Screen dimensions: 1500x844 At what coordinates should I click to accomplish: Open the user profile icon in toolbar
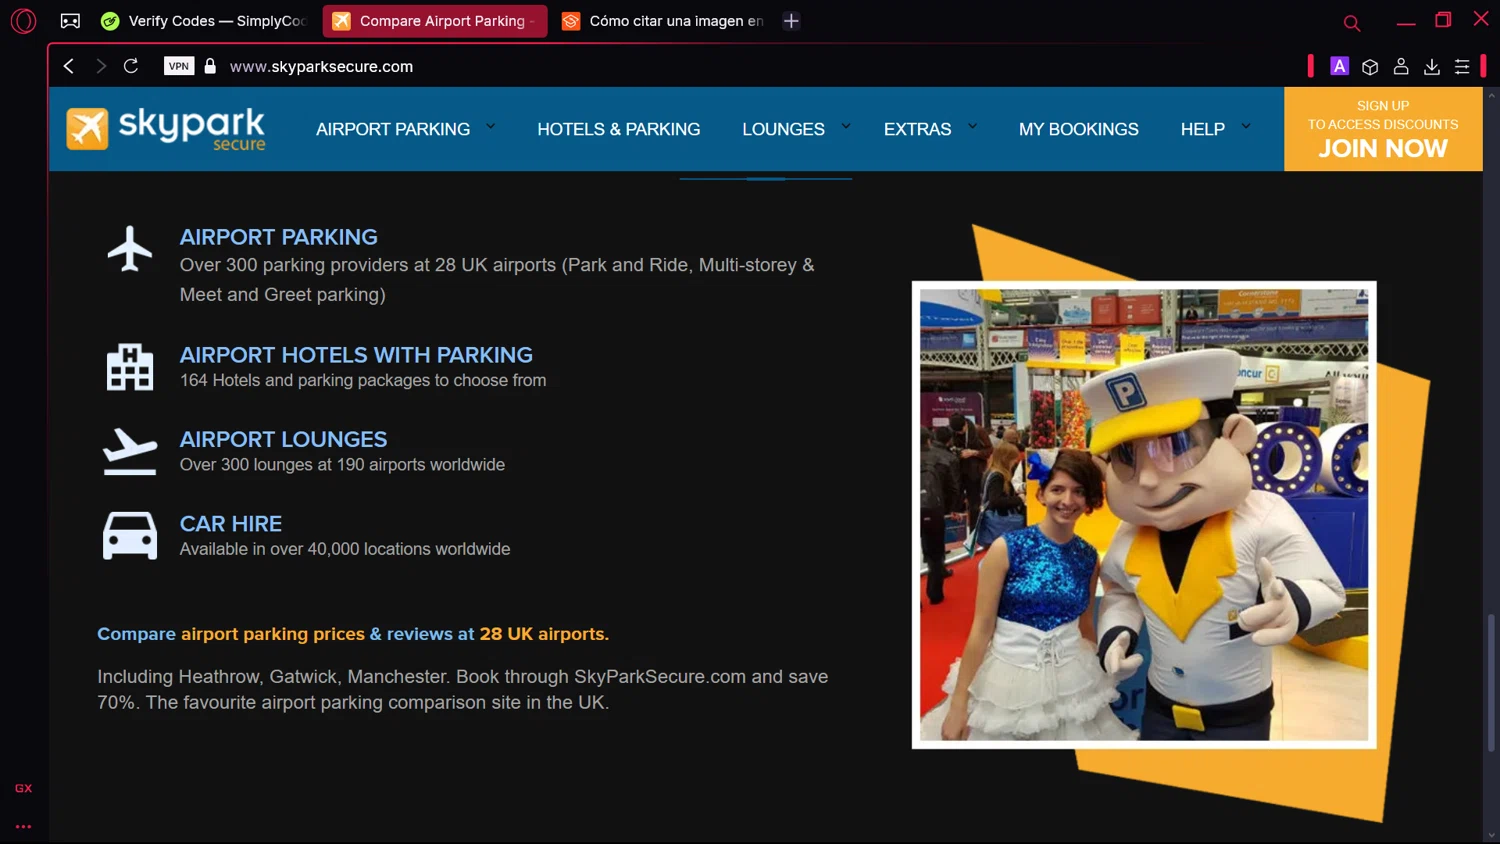[1401, 66]
